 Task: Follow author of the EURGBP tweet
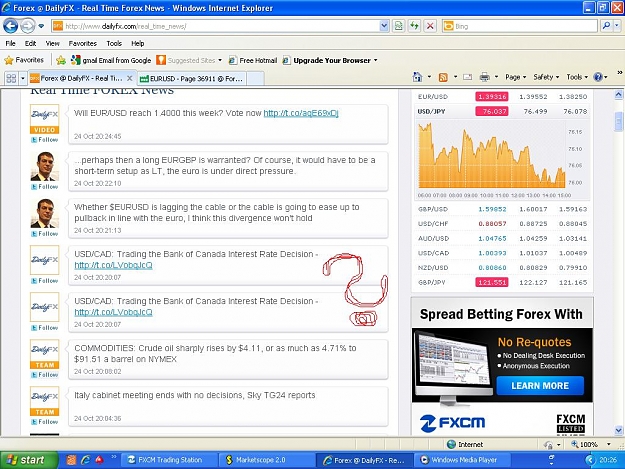(x=45, y=187)
